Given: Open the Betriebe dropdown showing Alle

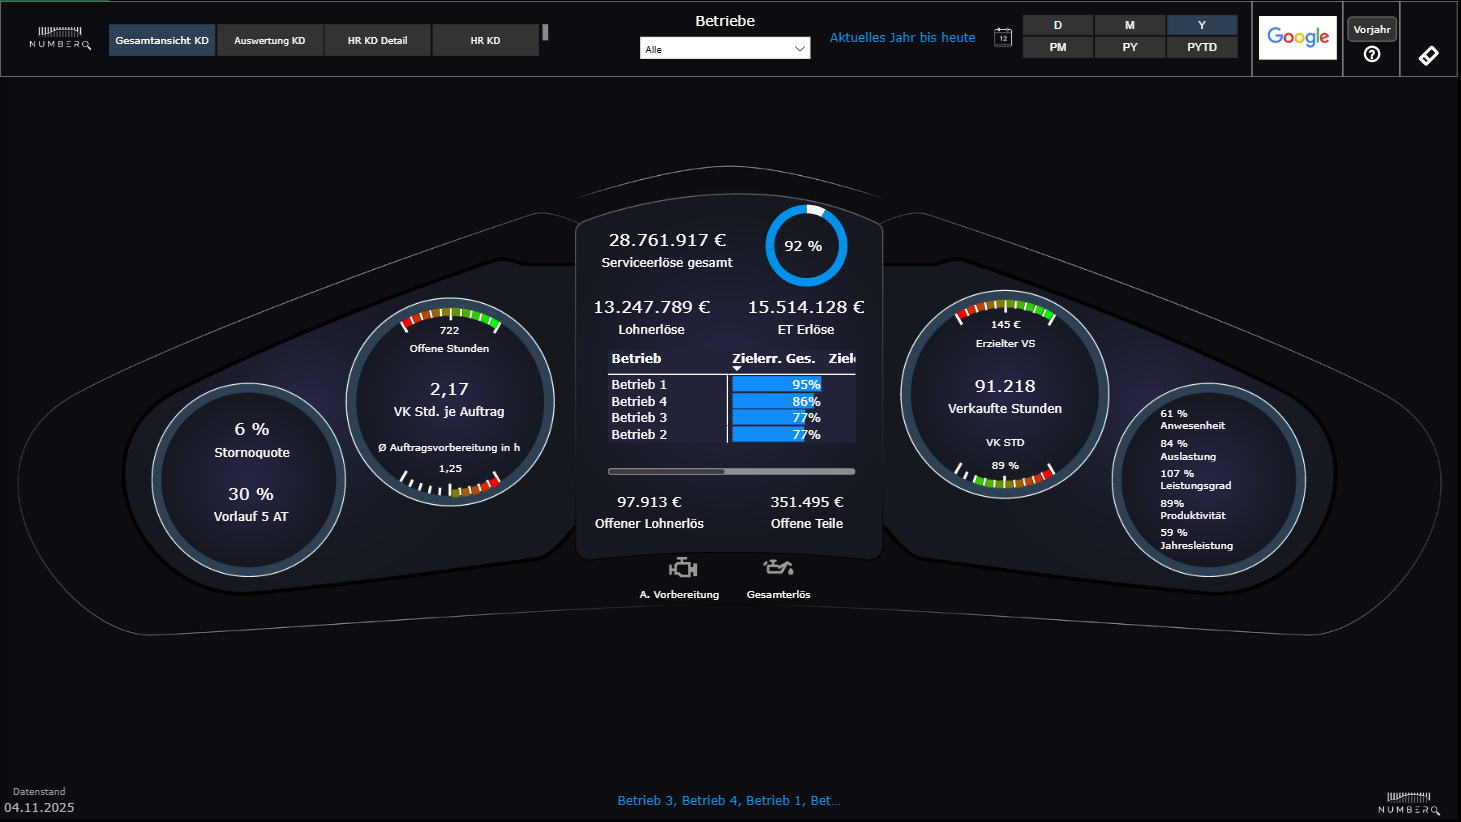Looking at the screenshot, I should 724,49.
